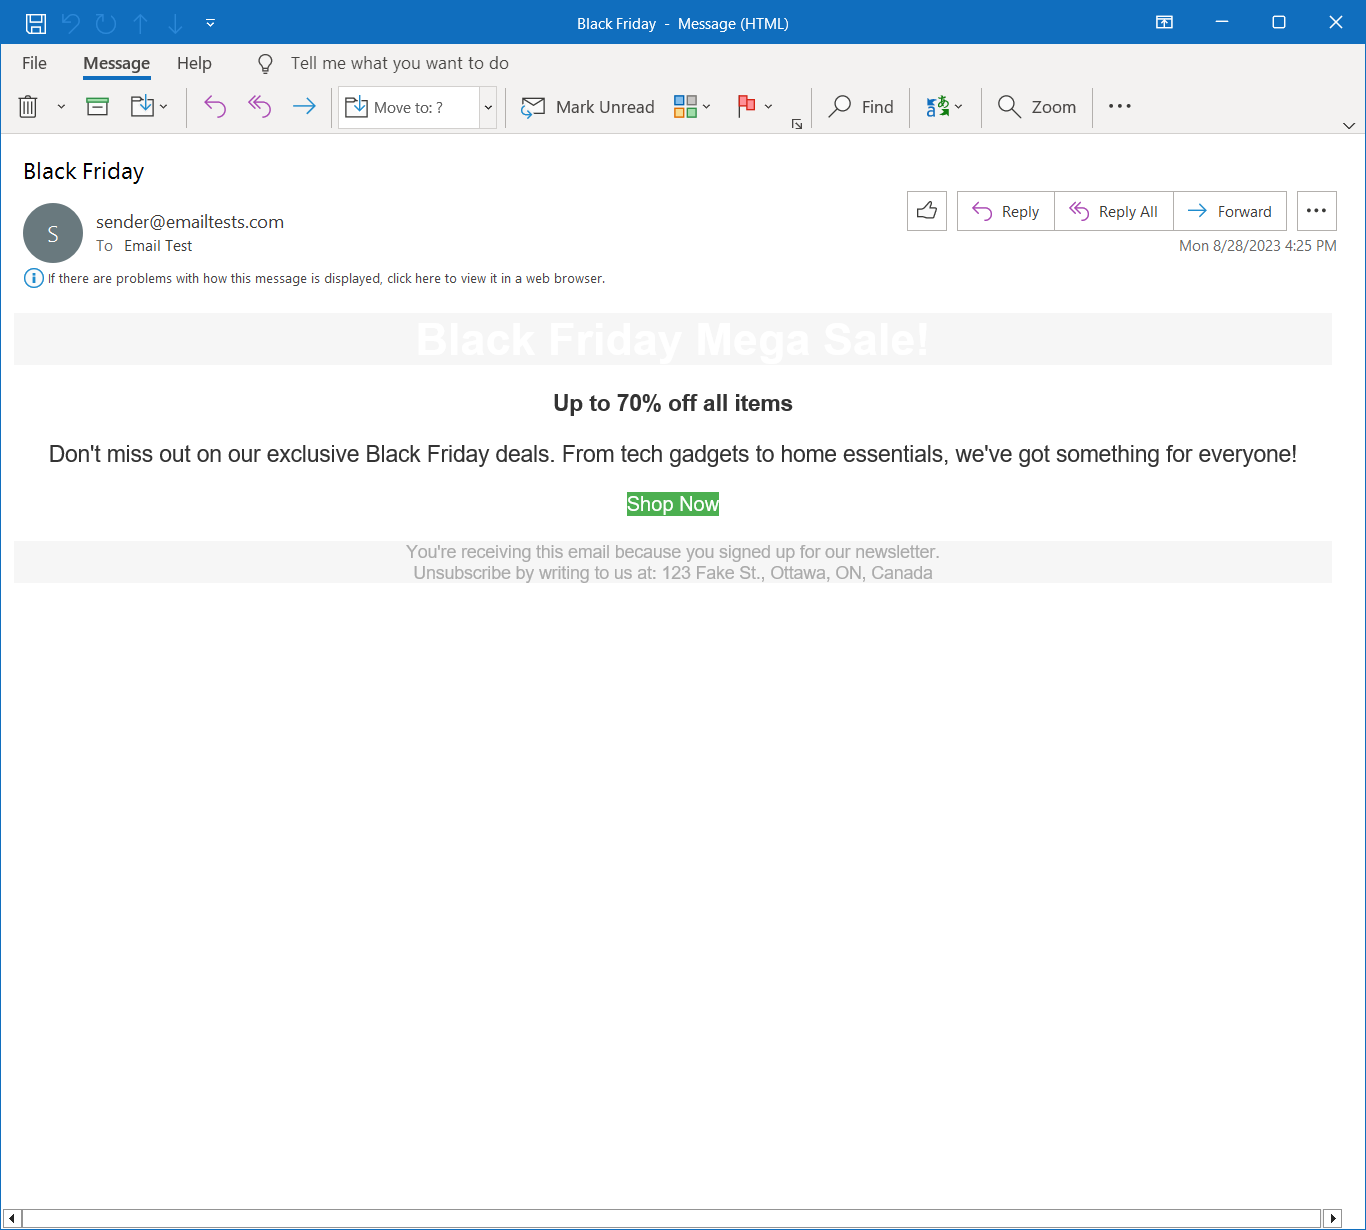Click the Zoom button
The image size is (1366, 1230).
(1037, 107)
